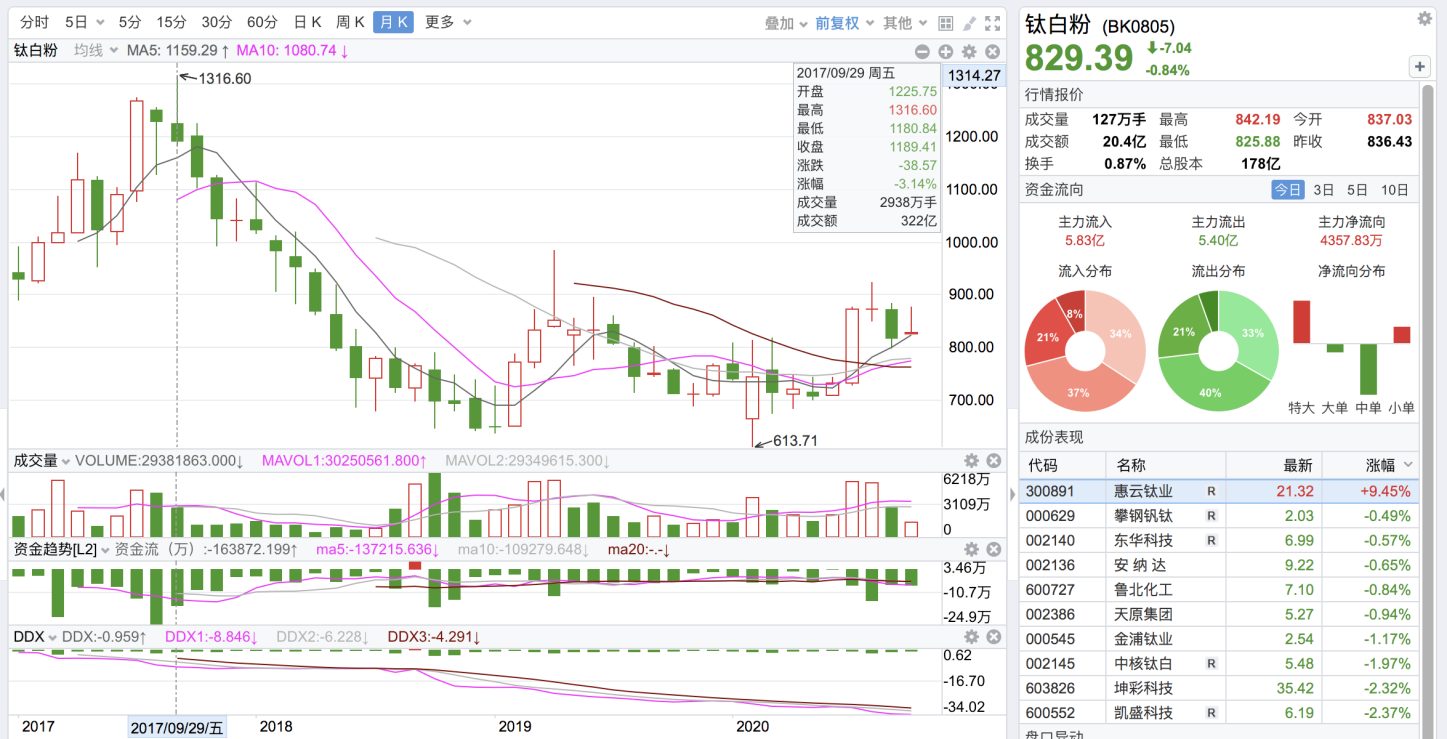Switch fund flow period to 5日
The image size is (1447, 739).
pyautogui.click(x=1357, y=190)
